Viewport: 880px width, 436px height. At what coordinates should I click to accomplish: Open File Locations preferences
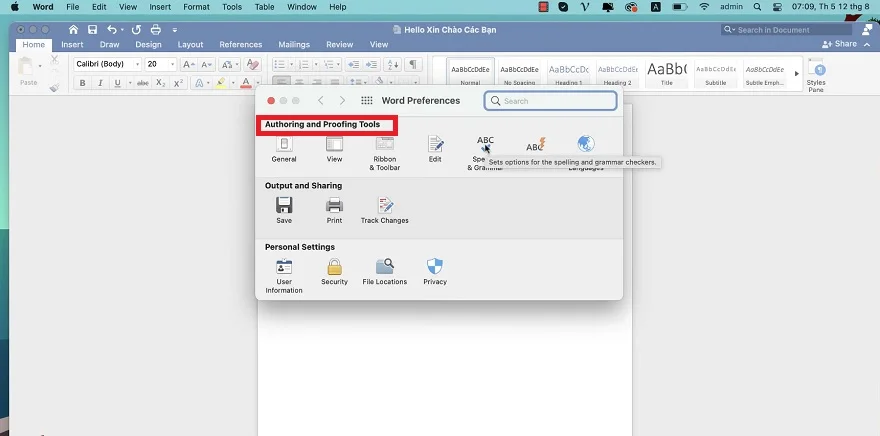click(384, 268)
